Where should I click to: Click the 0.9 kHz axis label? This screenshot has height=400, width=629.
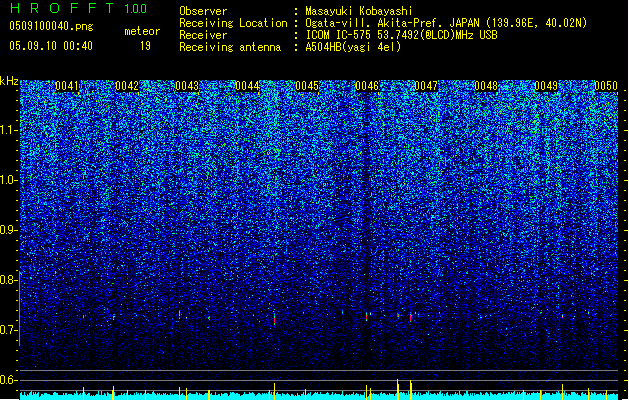click(9, 230)
